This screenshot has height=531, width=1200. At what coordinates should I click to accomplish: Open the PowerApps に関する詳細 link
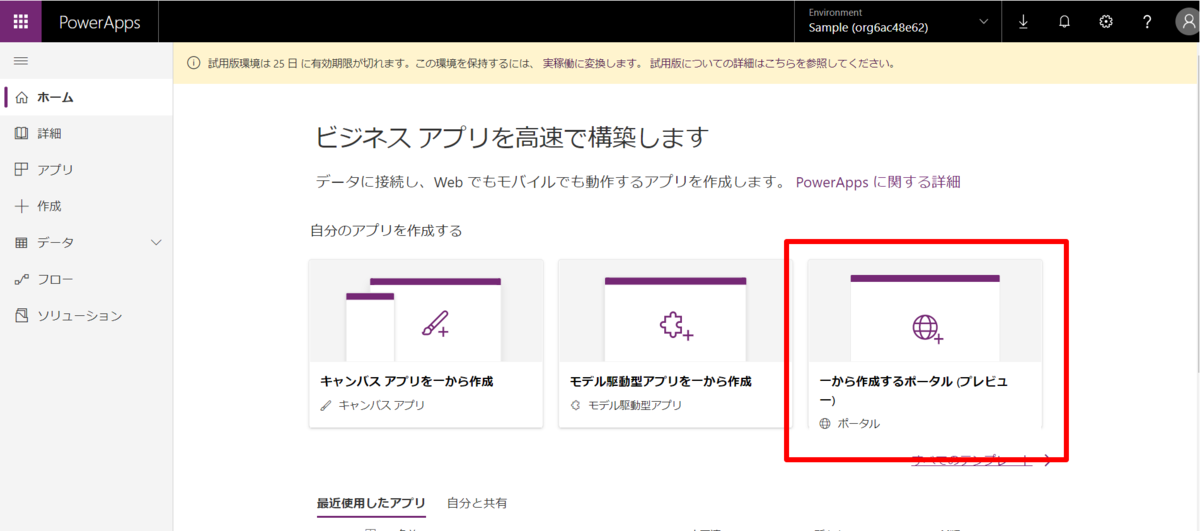878,182
